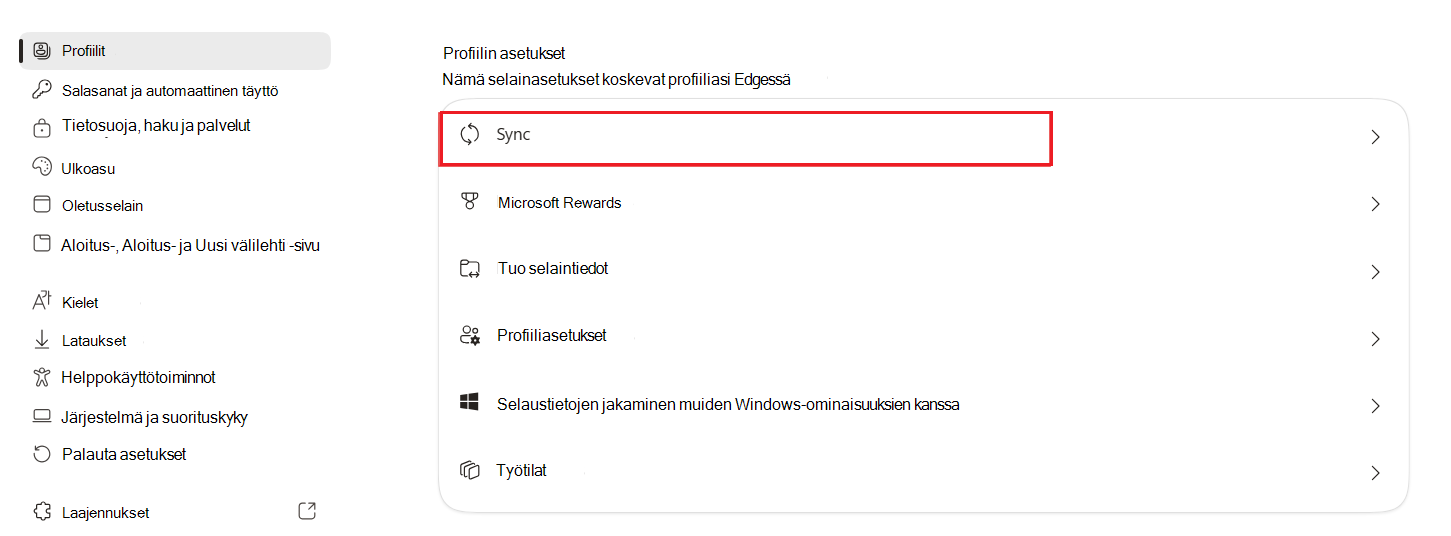Expand the Microsoft Rewards chevron
This screenshot has height=536, width=1451.
pyautogui.click(x=1376, y=204)
